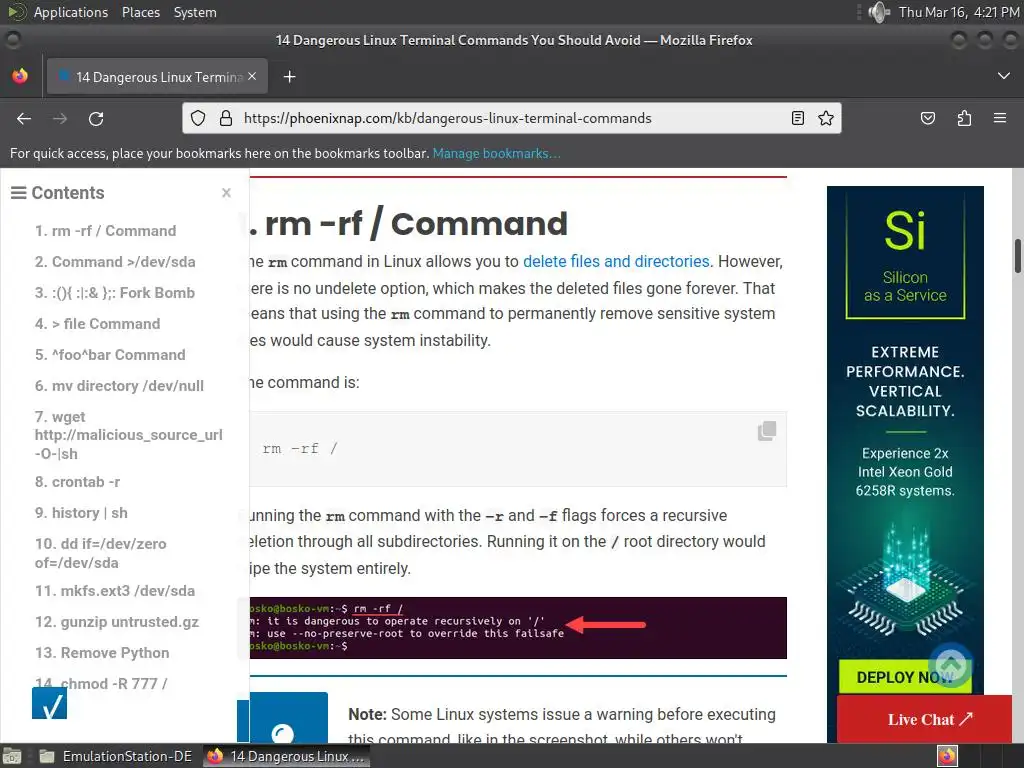Jump to 12. gunzip untrusted.gz section

pos(117,622)
